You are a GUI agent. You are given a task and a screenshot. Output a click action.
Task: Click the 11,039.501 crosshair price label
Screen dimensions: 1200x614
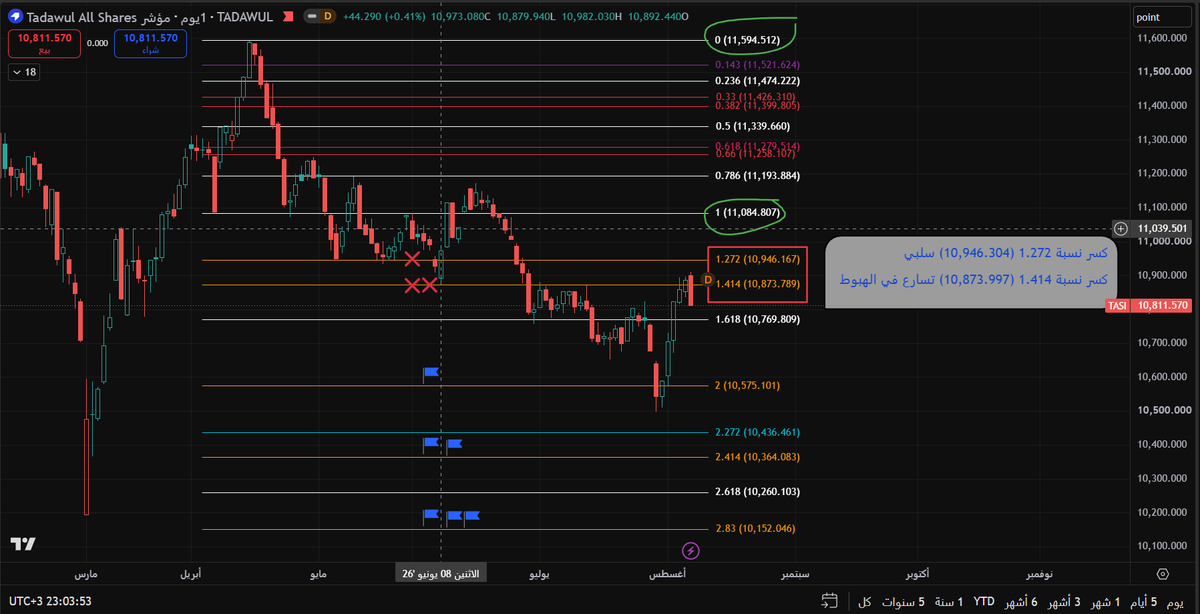pos(1161,228)
